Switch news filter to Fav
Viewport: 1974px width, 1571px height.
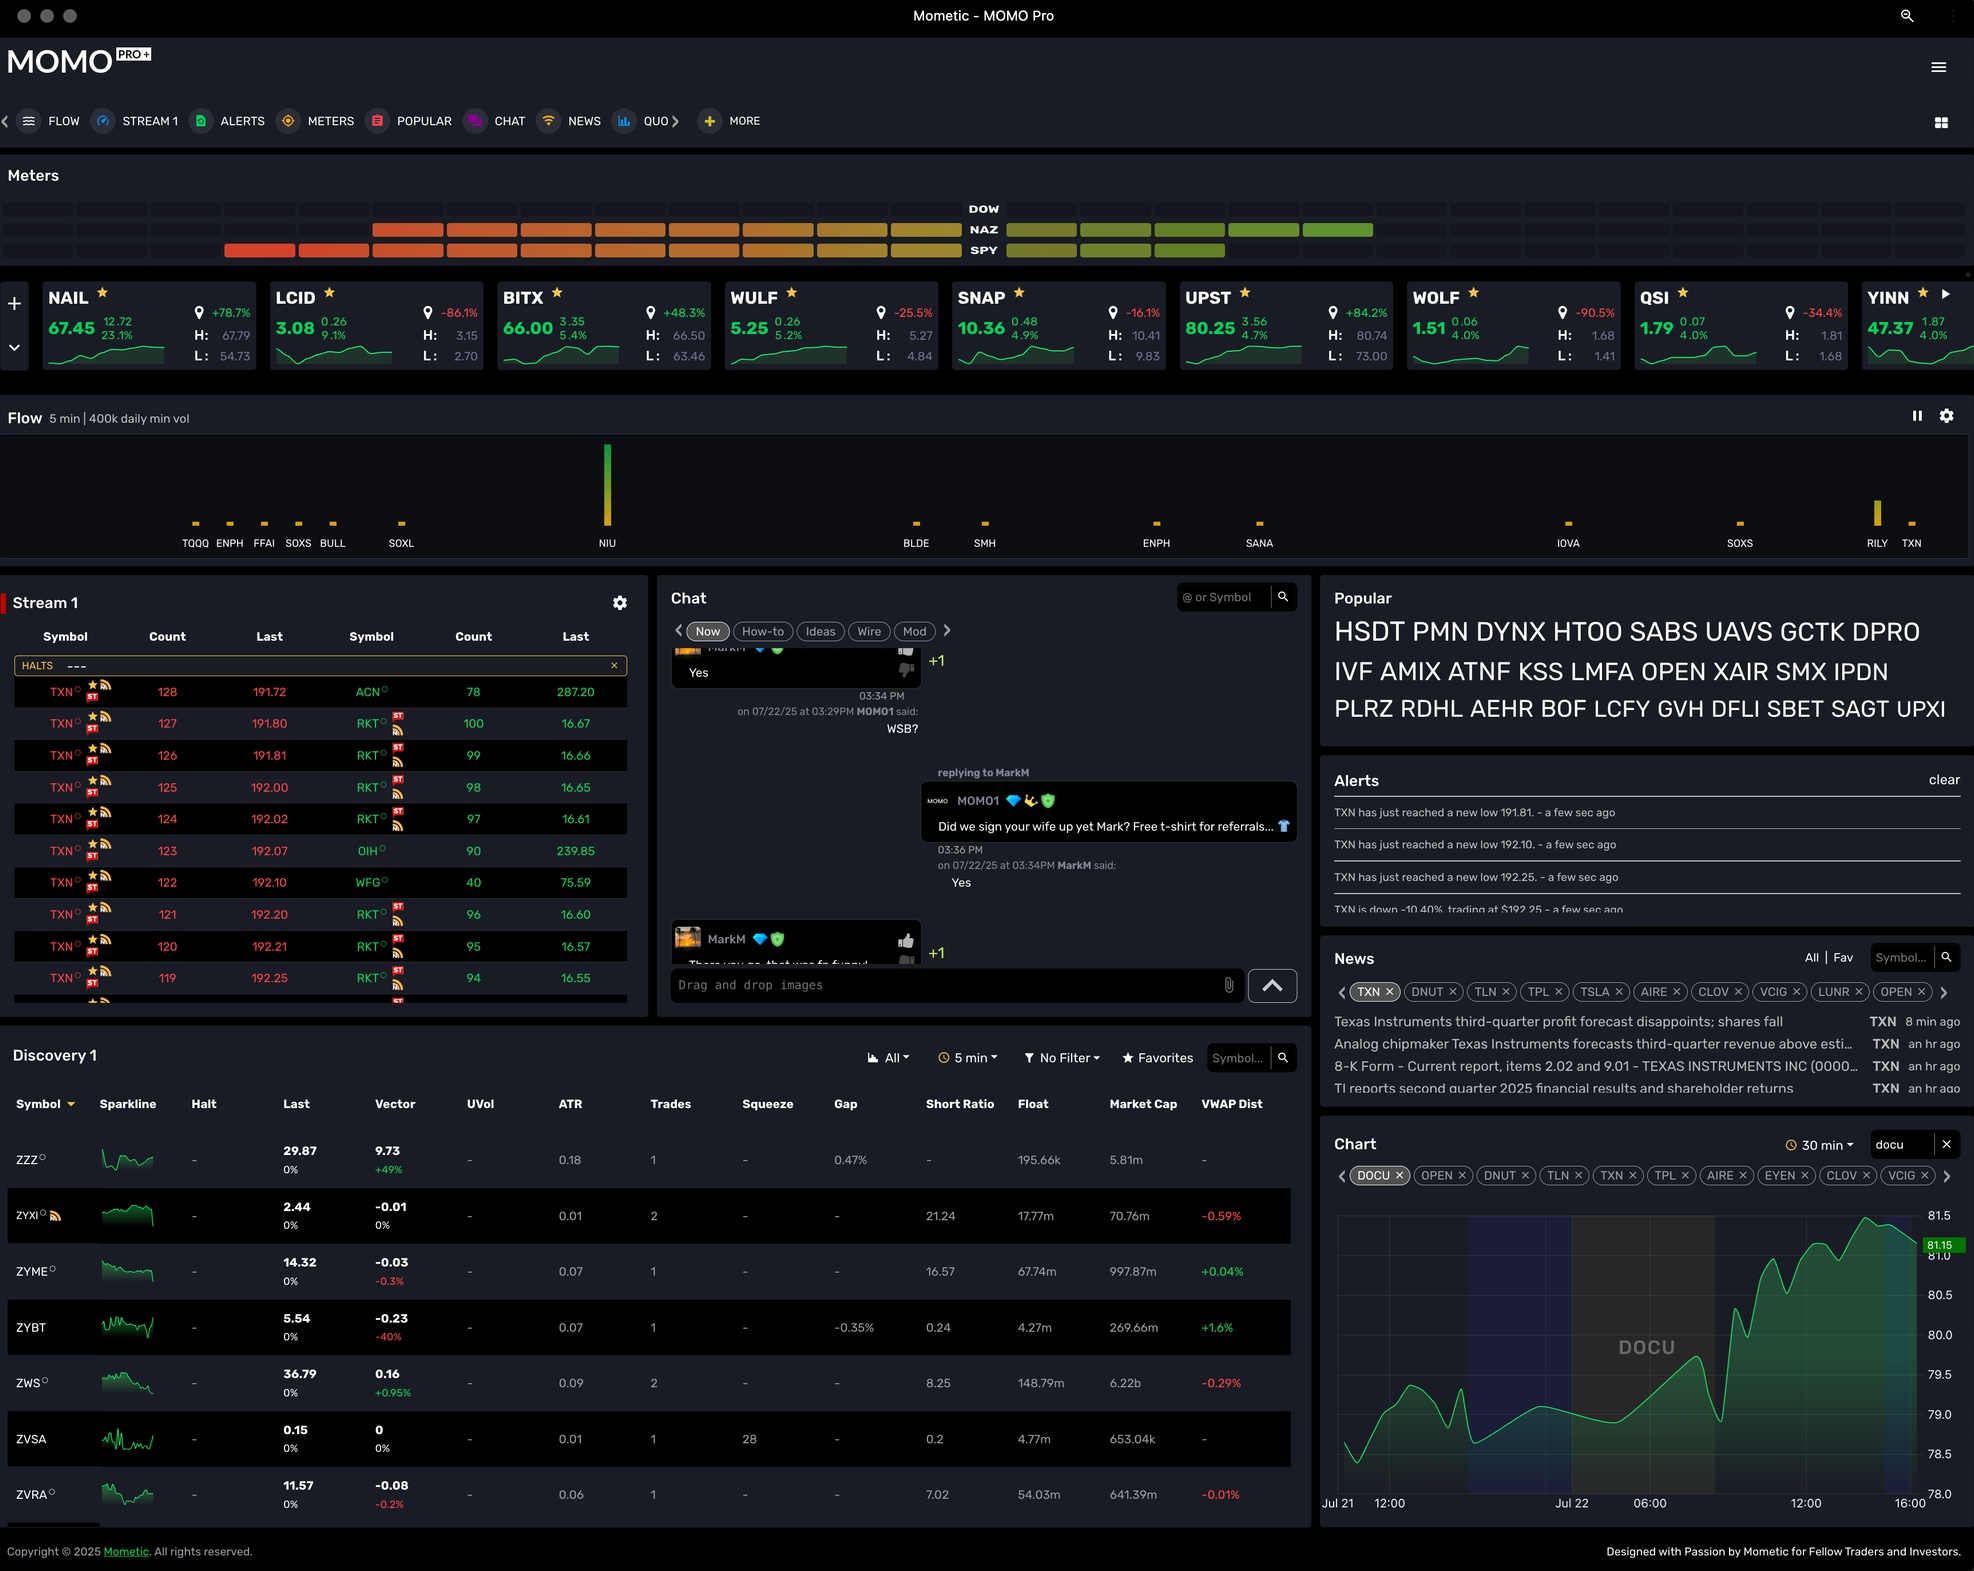pyautogui.click(x=1842, y=957)
